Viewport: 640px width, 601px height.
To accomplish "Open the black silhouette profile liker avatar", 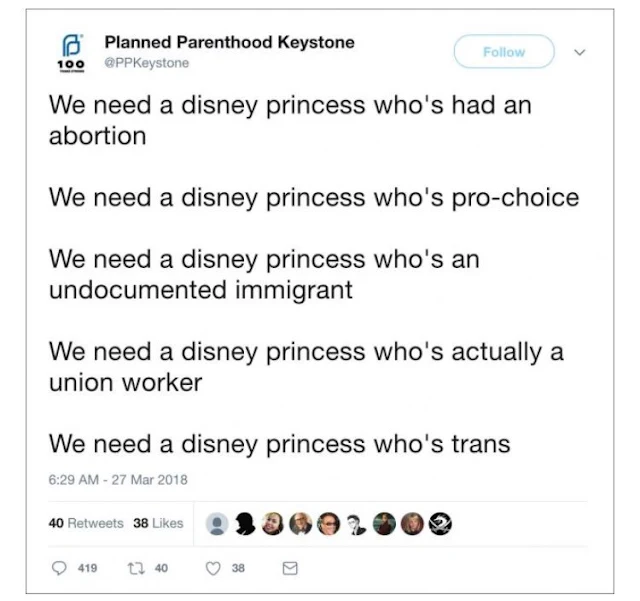I will pyautogui.click(x=244, y=523).
